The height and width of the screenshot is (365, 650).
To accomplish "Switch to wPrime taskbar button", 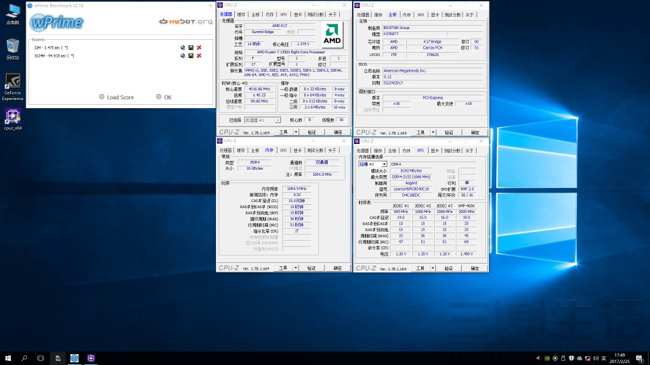I will (x=74, y=358).
